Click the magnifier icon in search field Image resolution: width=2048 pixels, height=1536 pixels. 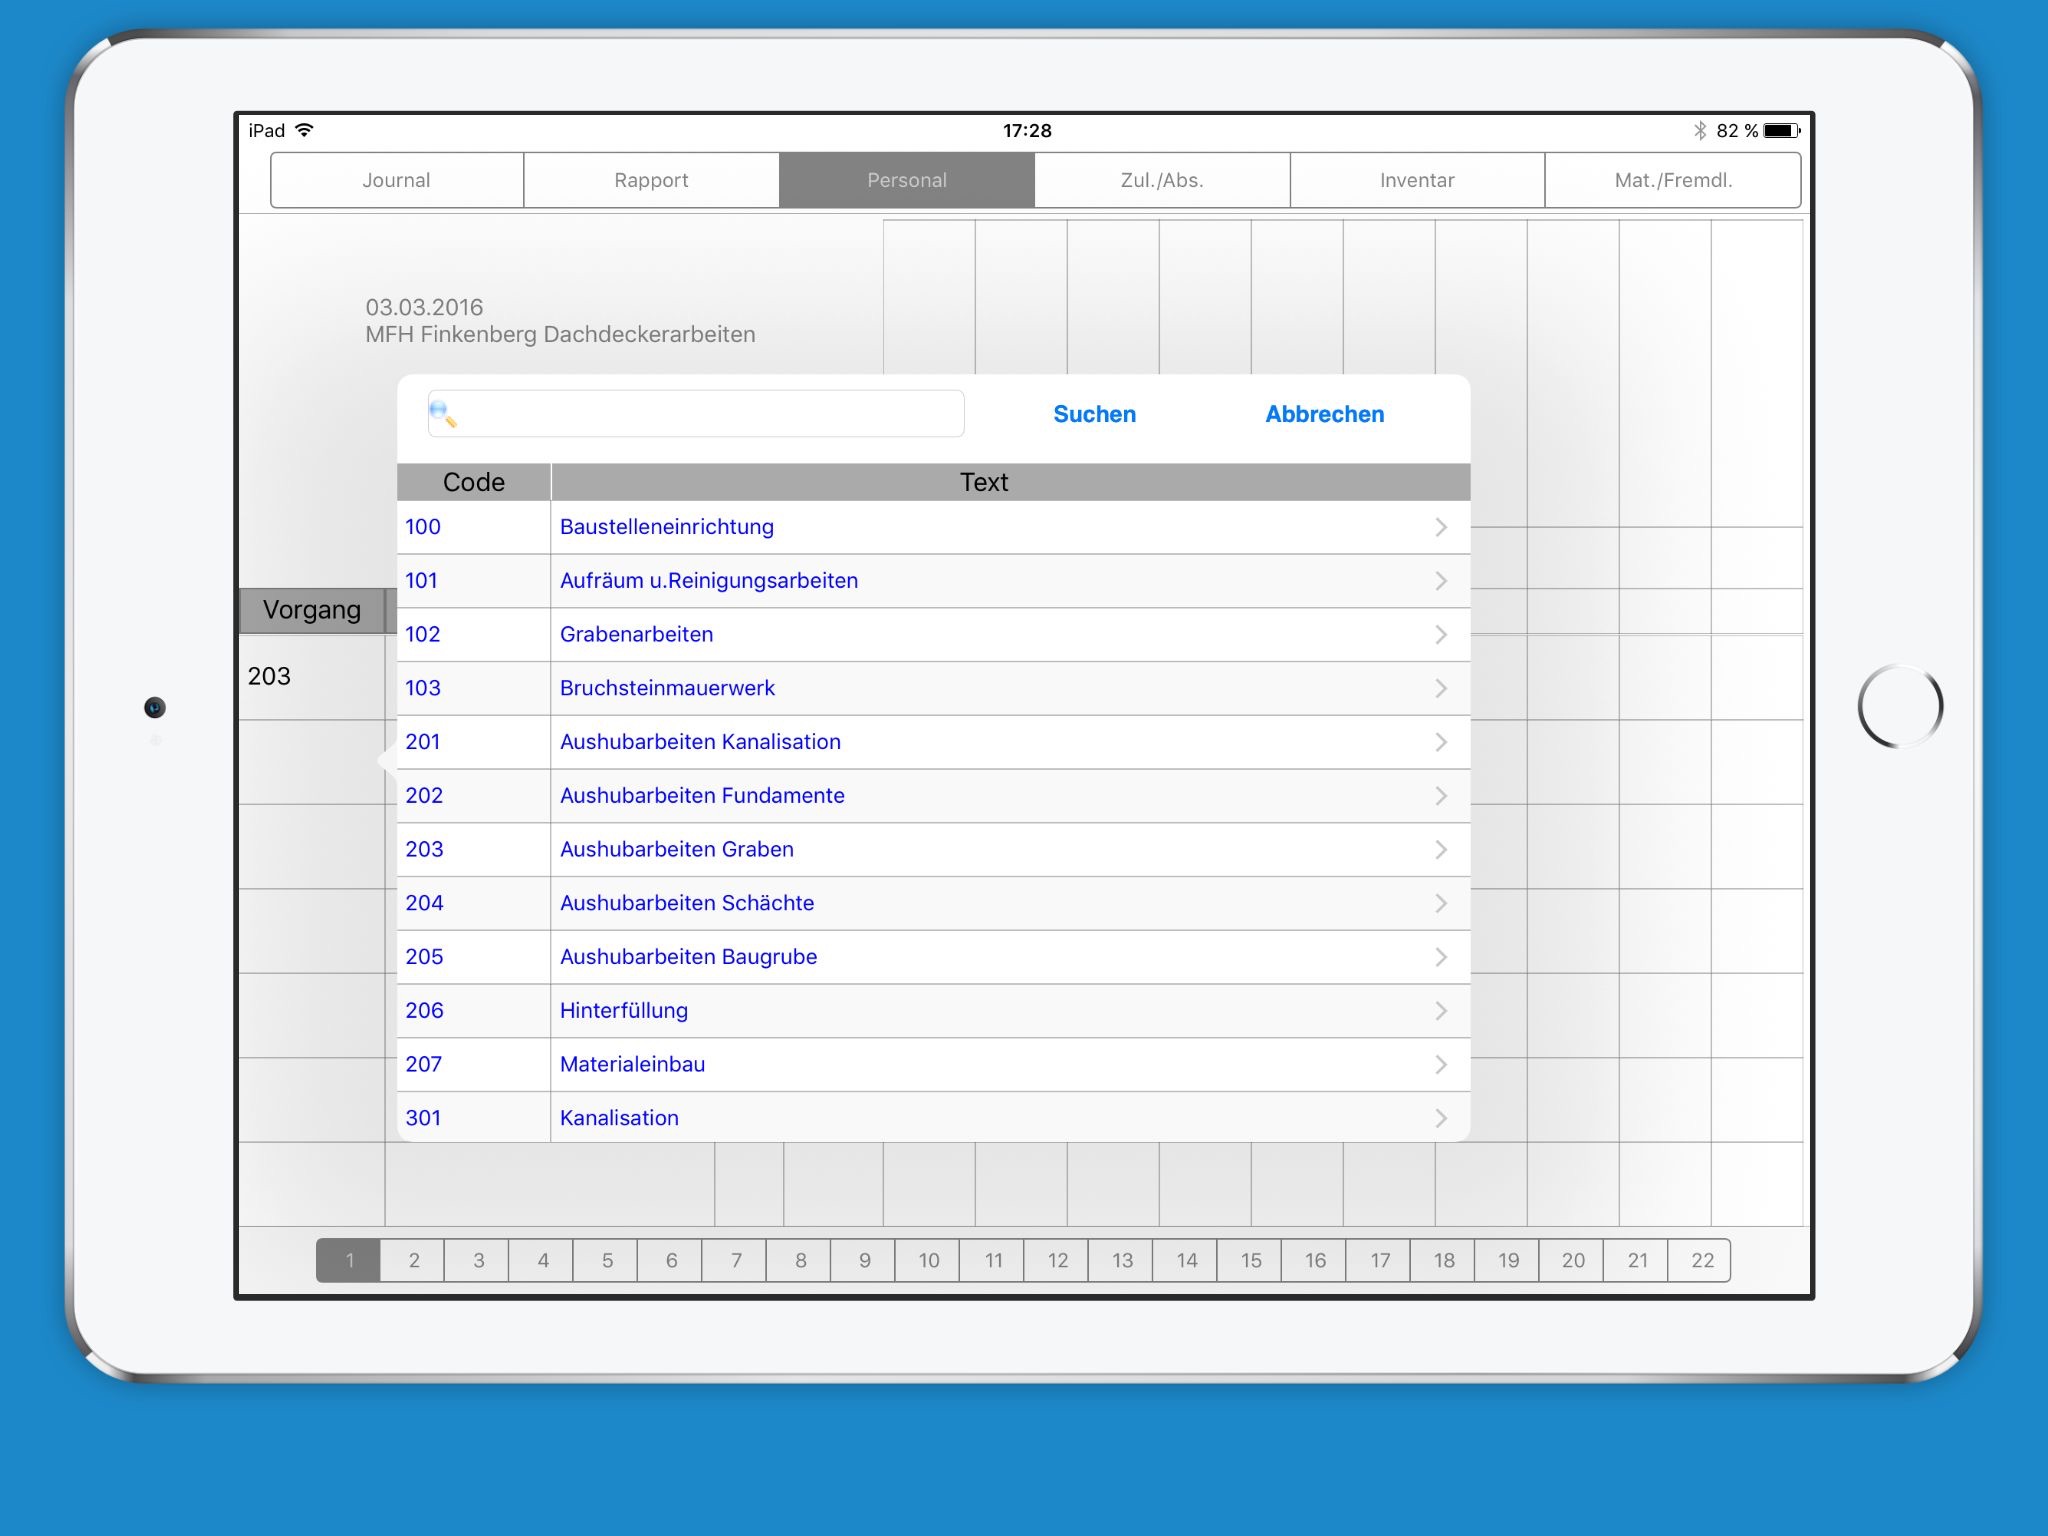[443, 413]
